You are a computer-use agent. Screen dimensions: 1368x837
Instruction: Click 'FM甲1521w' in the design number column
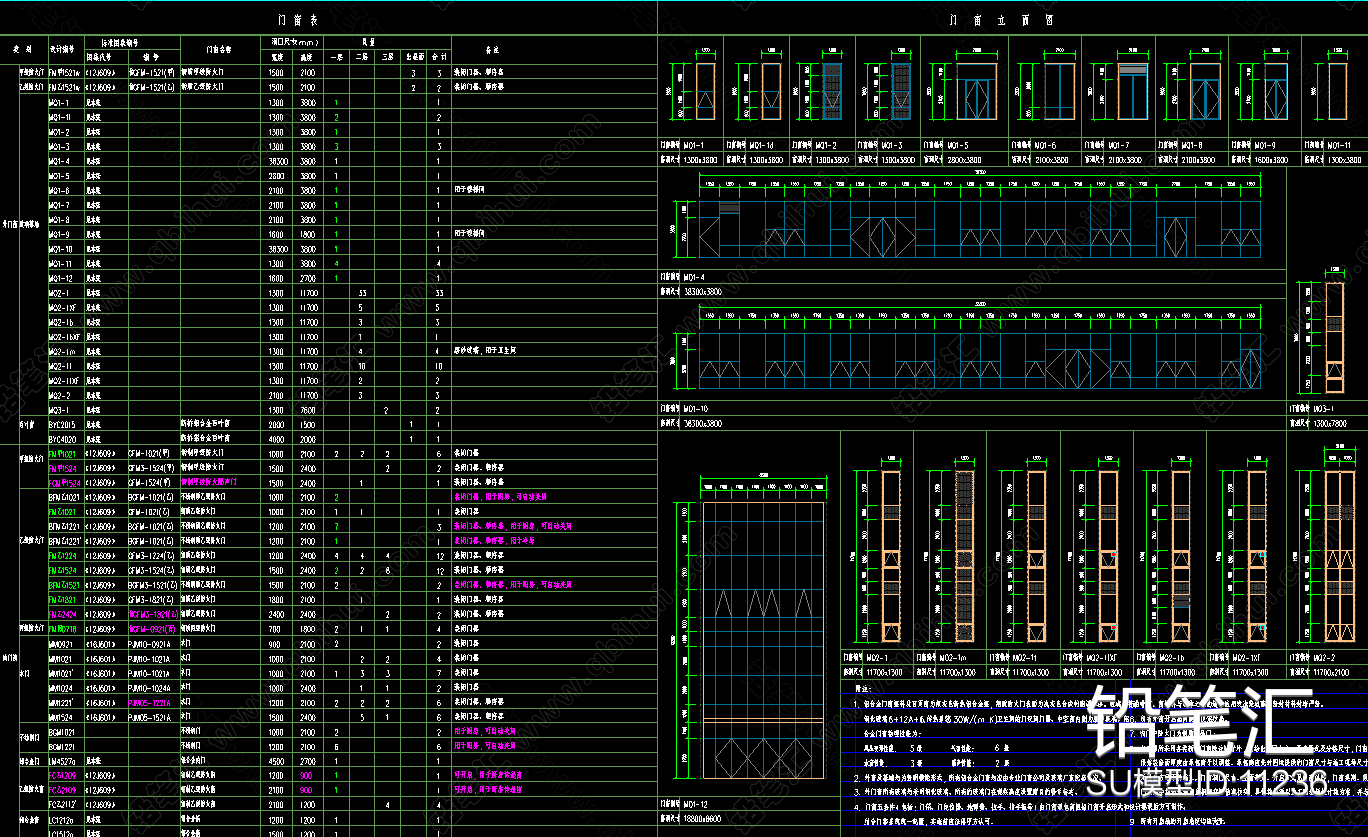[x=64, y=73]
